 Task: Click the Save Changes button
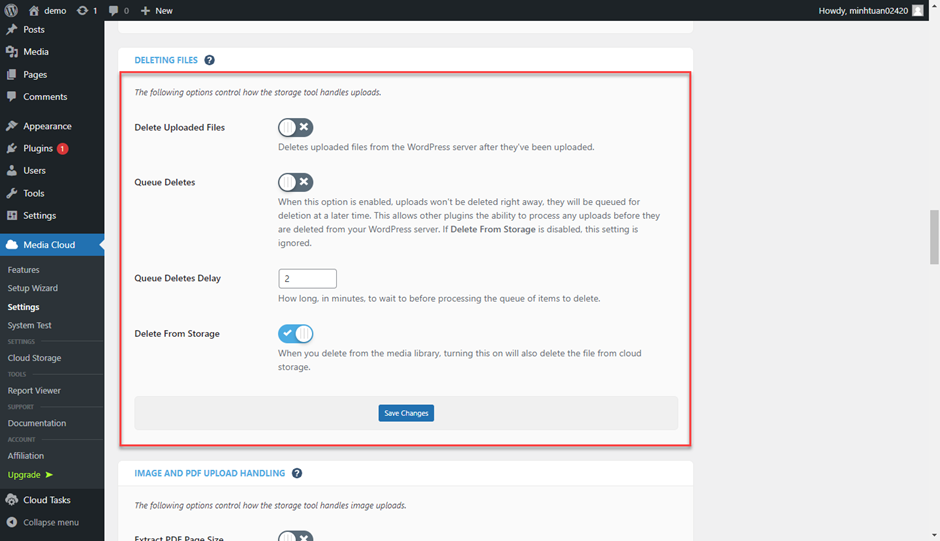point(406,413)
